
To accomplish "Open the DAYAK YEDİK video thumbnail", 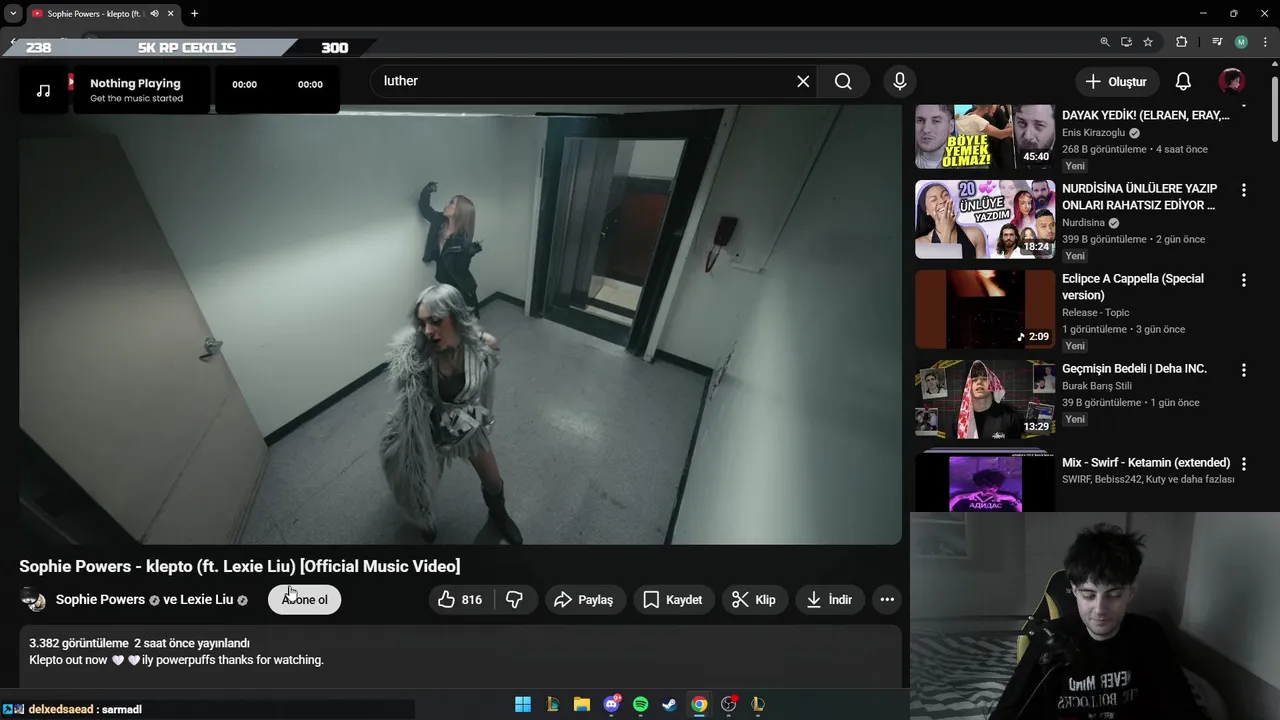I will pyautogui.click(x=985, y=137).
